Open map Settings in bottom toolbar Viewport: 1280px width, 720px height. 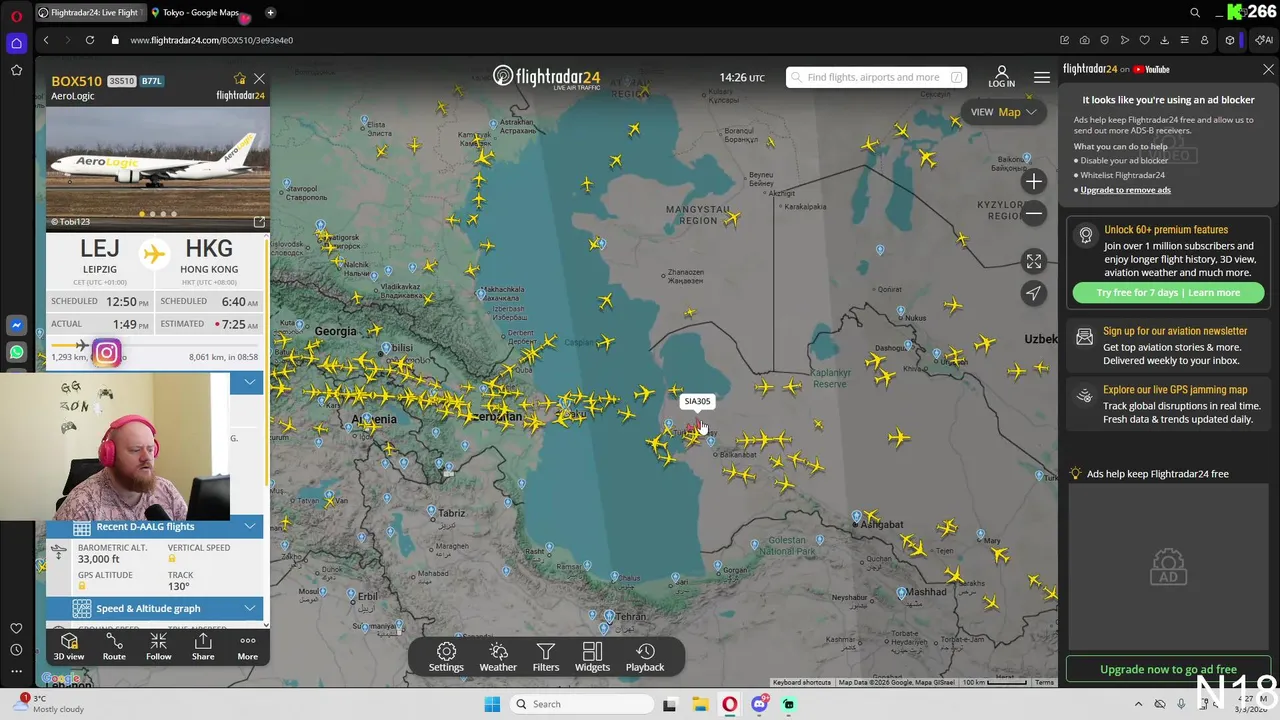(x=446, y=657)
